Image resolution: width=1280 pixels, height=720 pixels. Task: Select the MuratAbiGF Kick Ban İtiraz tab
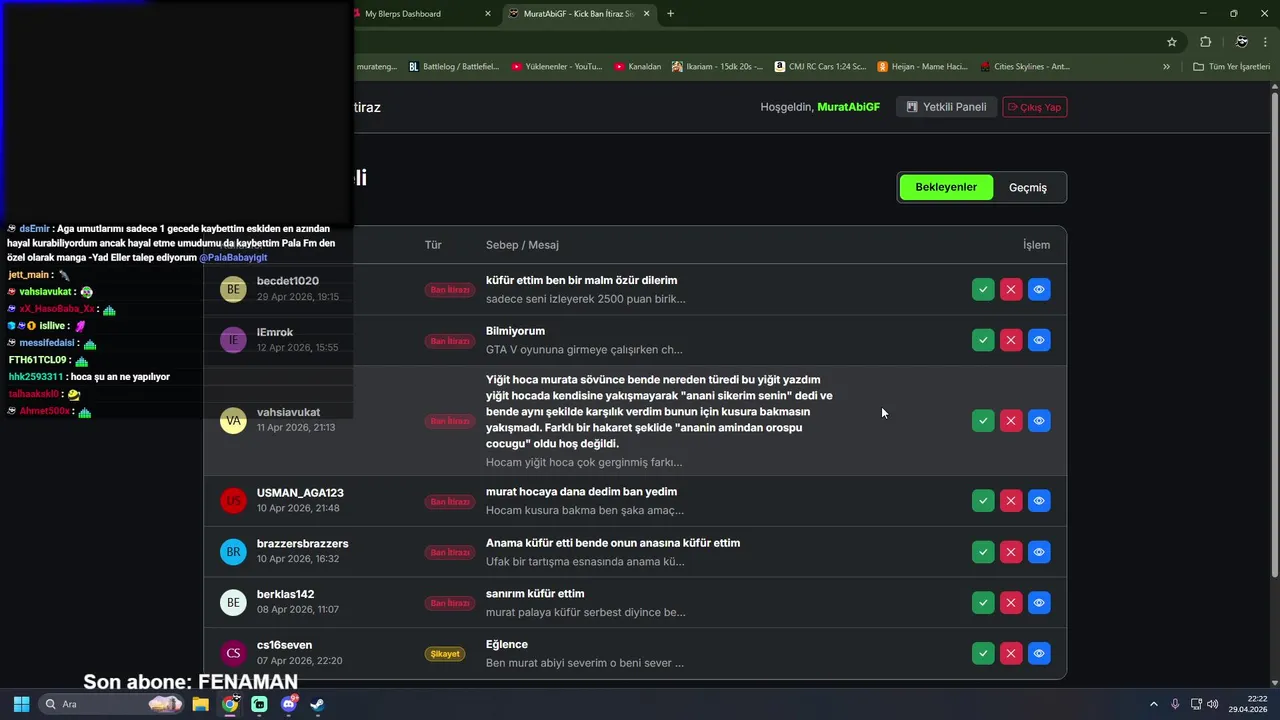click(578, 14)
